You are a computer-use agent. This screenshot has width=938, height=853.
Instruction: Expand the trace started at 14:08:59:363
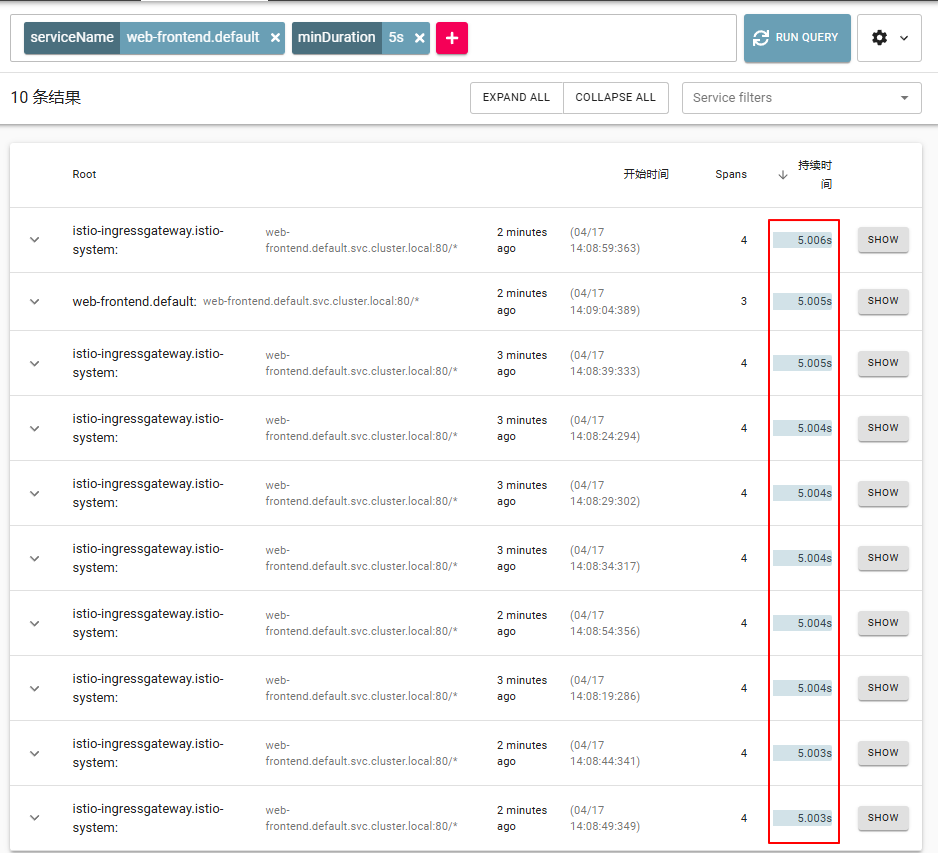tap(35, 240)
